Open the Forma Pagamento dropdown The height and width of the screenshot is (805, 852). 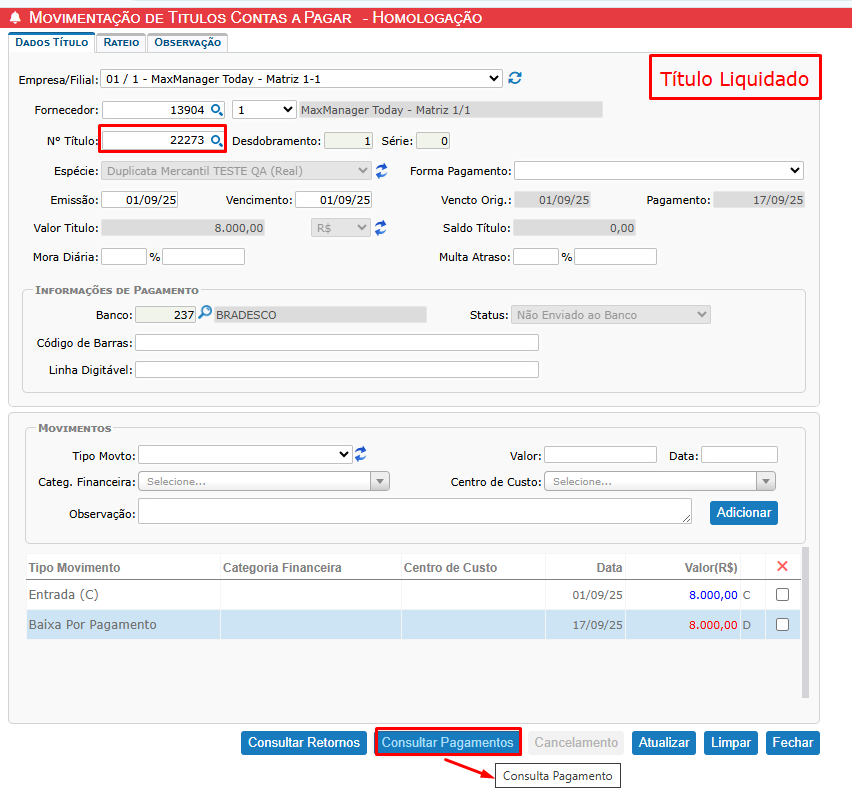coord(659,171)
